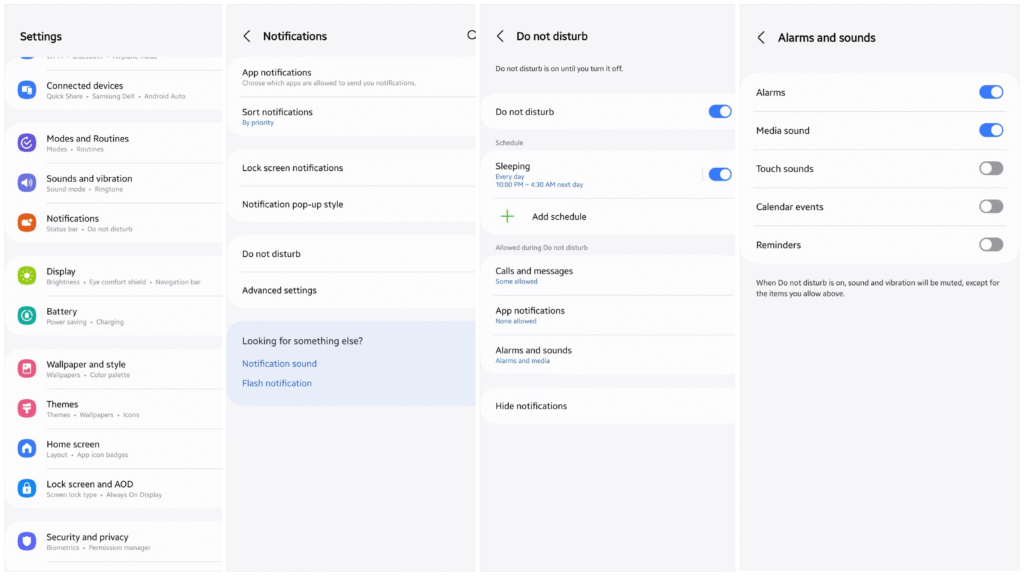
Task: Open the Flash notification link
Action: tap(277, 384)
